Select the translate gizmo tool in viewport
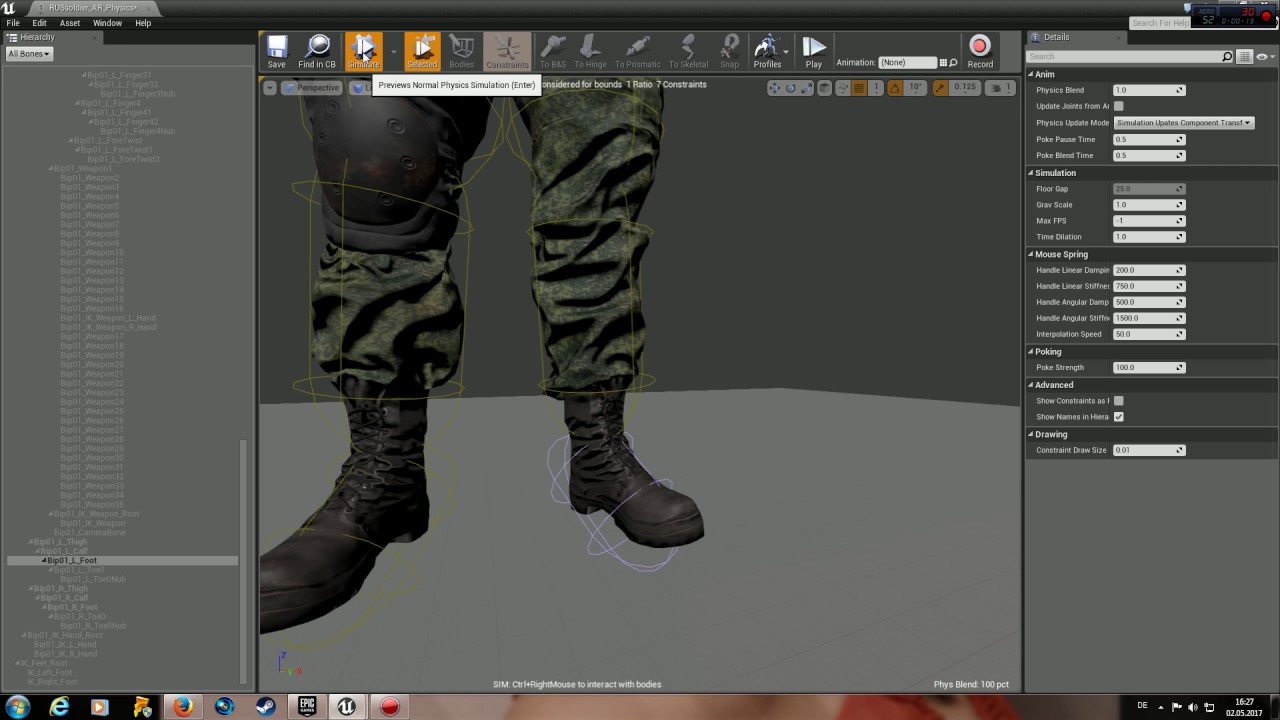The image size is (1280, 720). tap(775, 88)
